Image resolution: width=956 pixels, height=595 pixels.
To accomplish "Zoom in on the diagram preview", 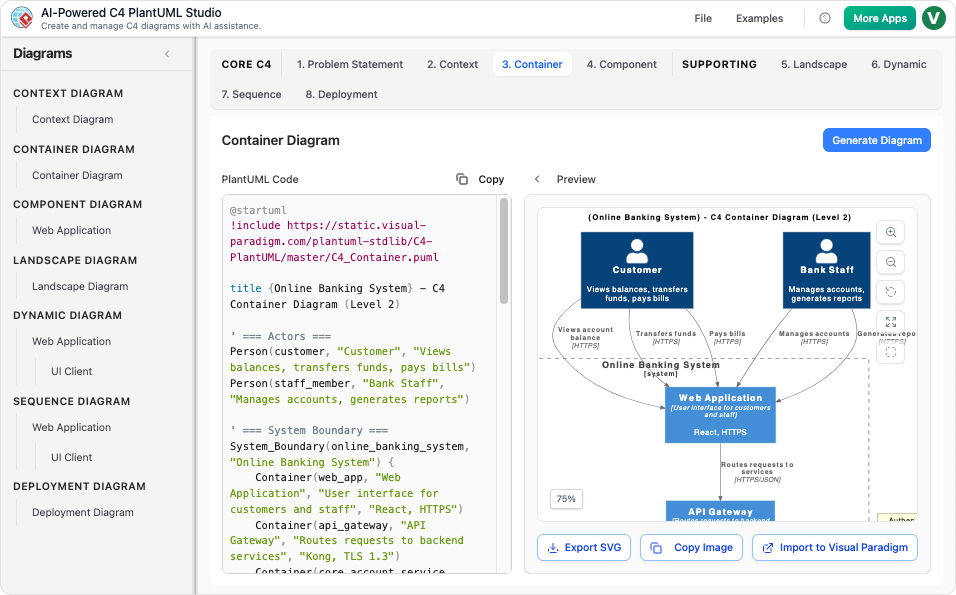I will 890,232.
